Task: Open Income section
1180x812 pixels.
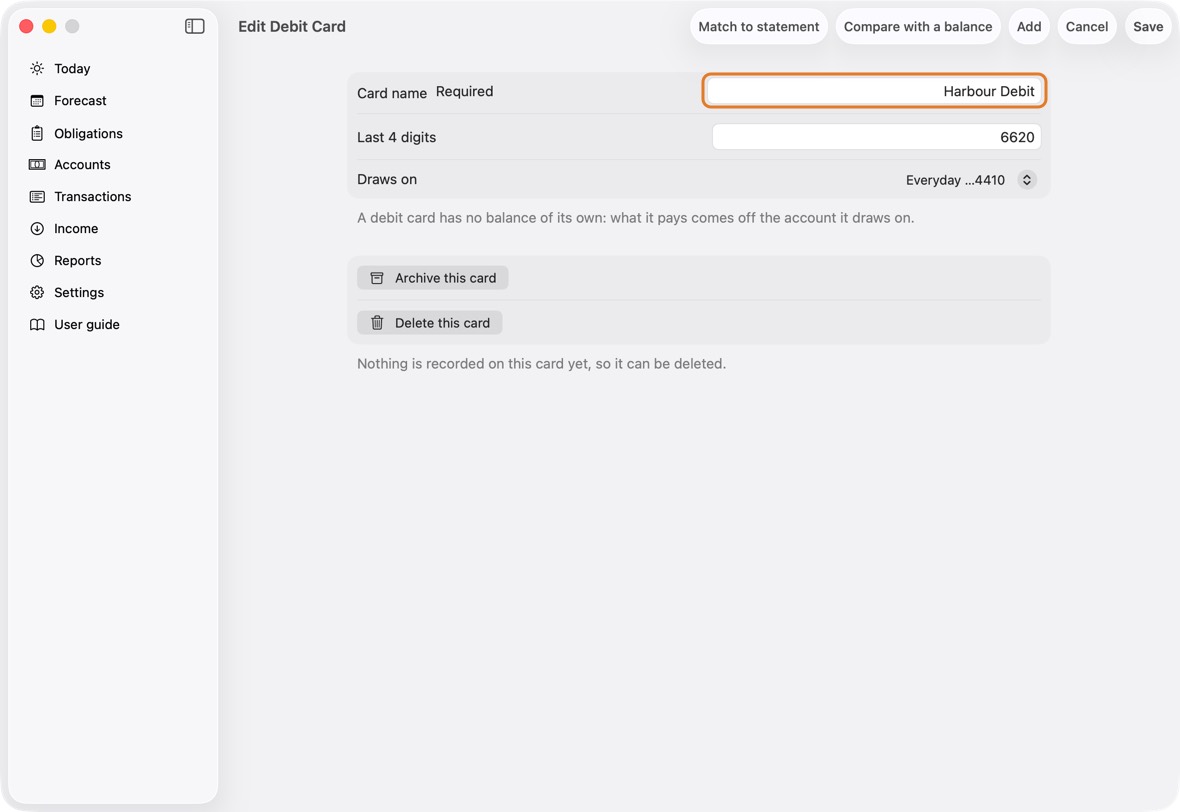Action: (76, 229)
